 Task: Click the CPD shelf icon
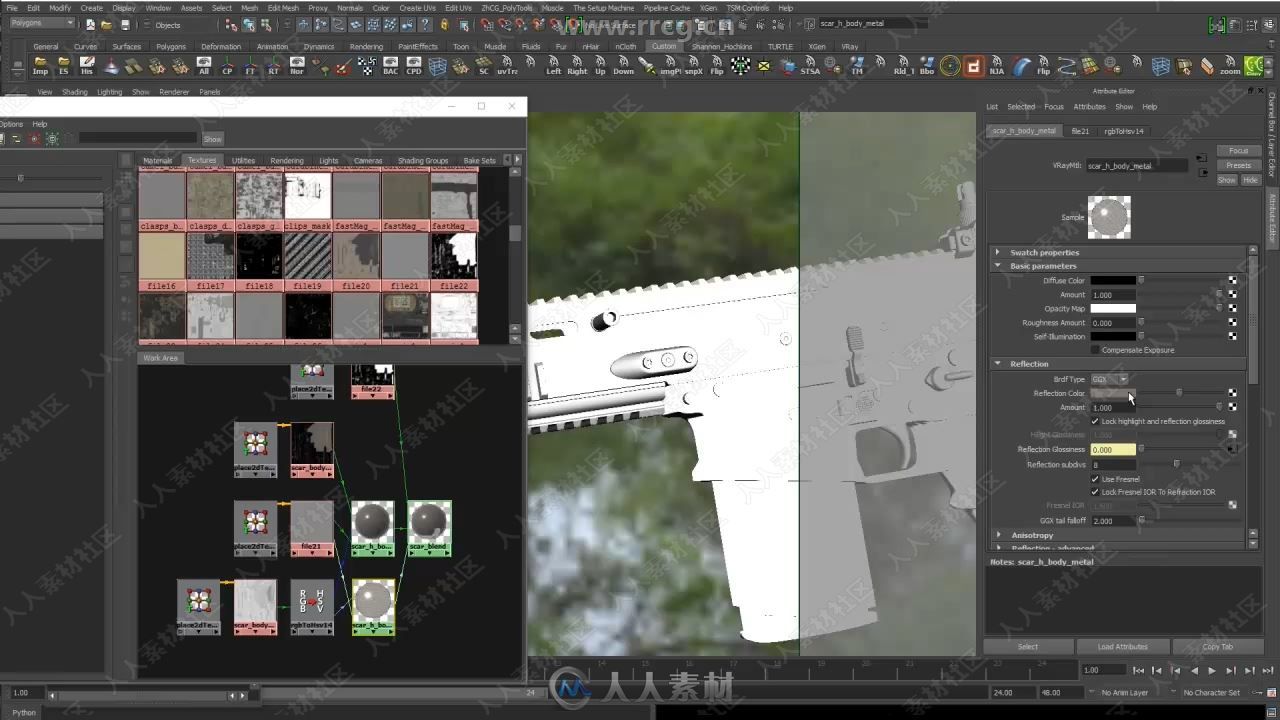(413, 66)
